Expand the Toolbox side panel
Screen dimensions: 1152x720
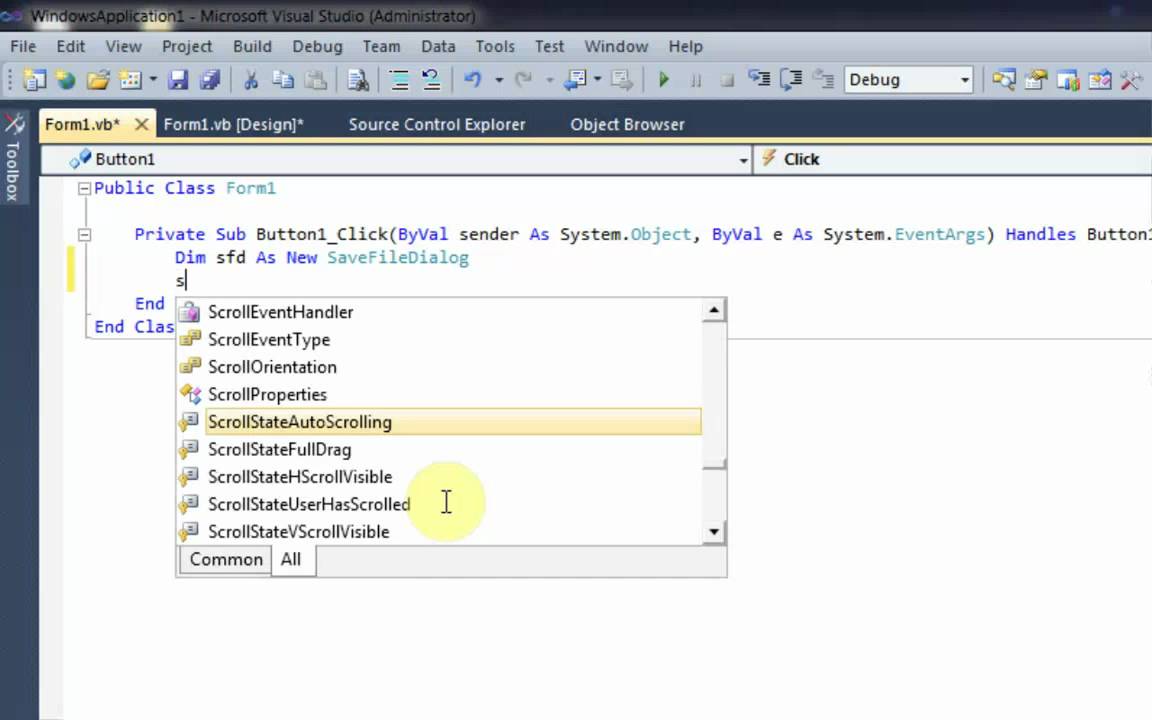[x=13, y=158]
